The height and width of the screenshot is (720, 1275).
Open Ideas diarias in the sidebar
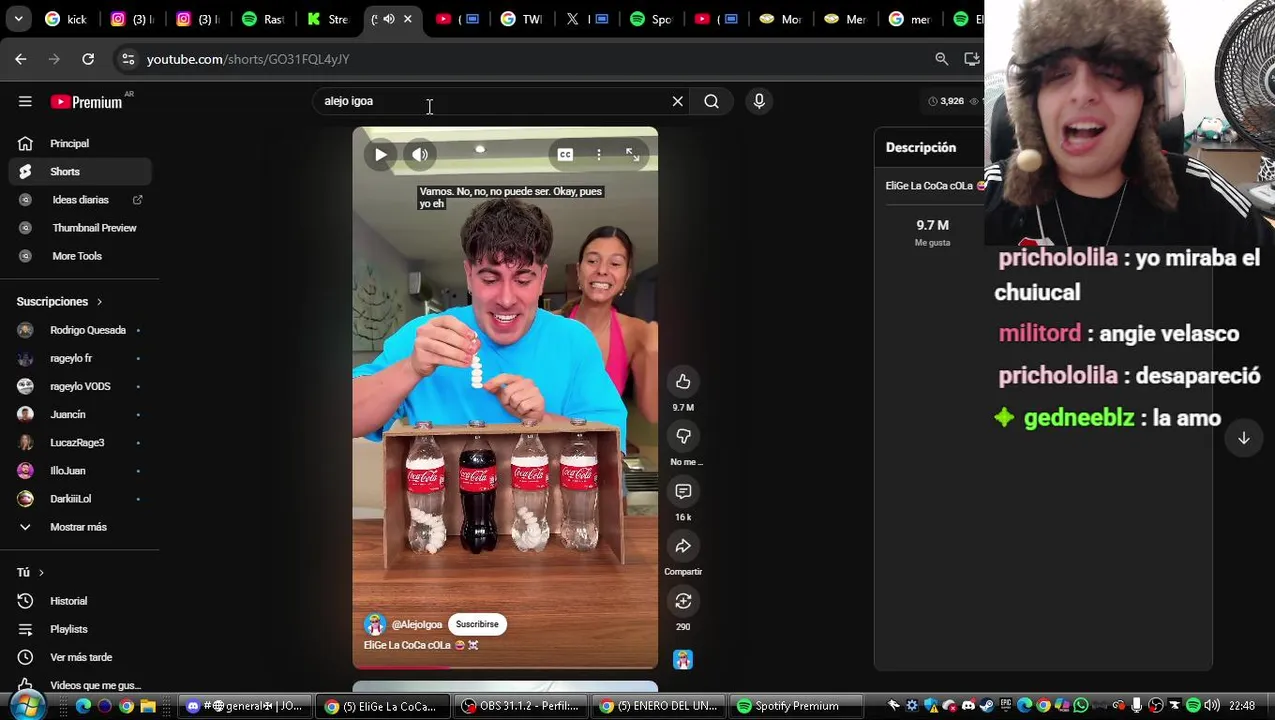coord(80,200)
